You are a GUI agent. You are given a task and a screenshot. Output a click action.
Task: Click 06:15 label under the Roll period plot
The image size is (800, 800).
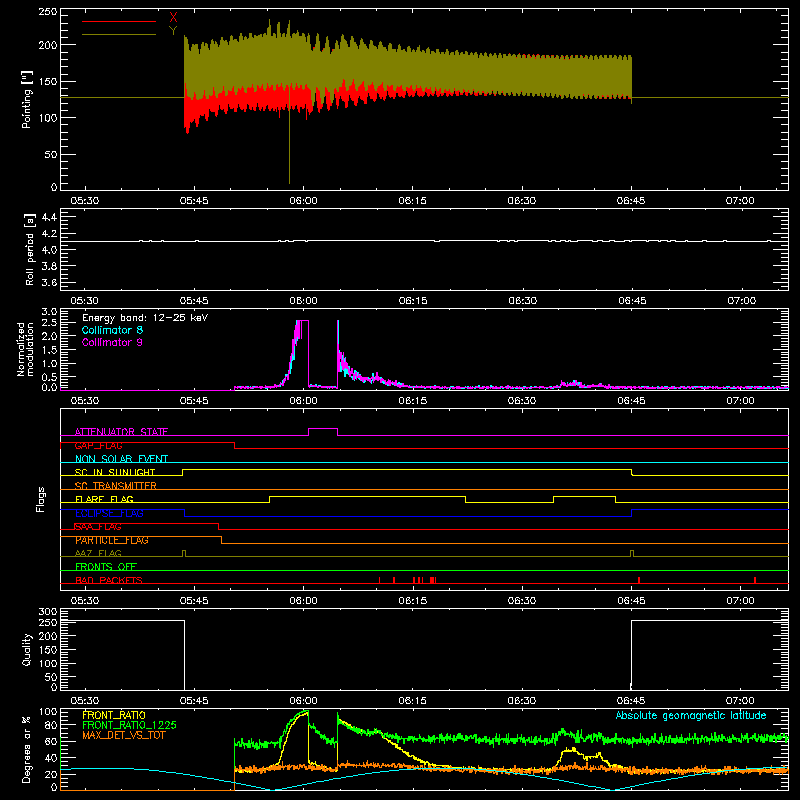[x=413, y=301]
